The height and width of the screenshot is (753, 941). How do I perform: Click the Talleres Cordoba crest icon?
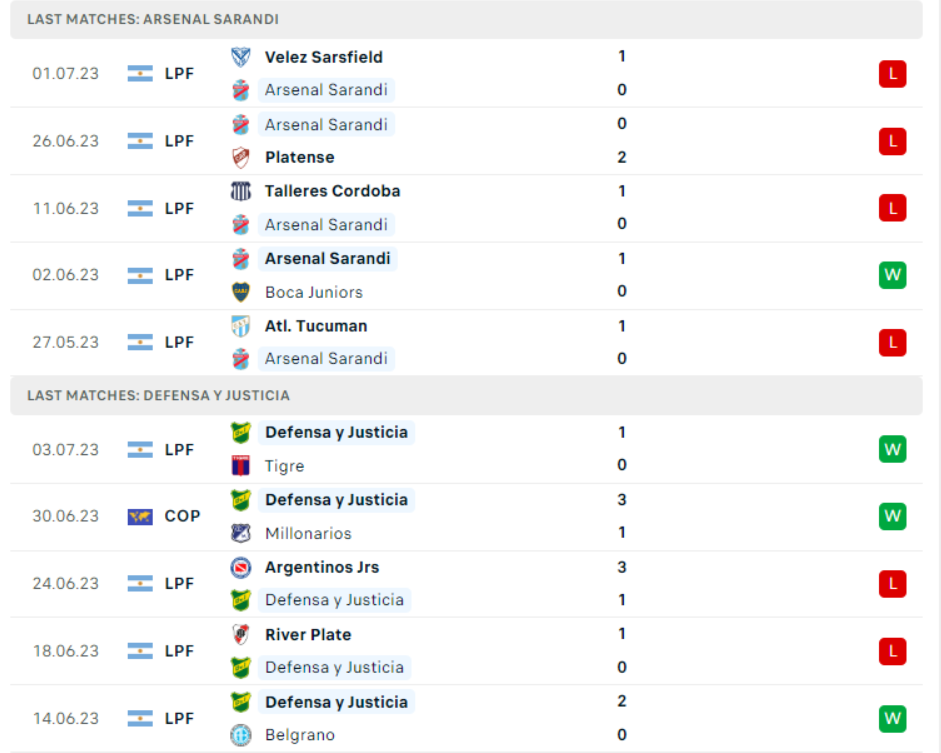[x=241, y=191]
